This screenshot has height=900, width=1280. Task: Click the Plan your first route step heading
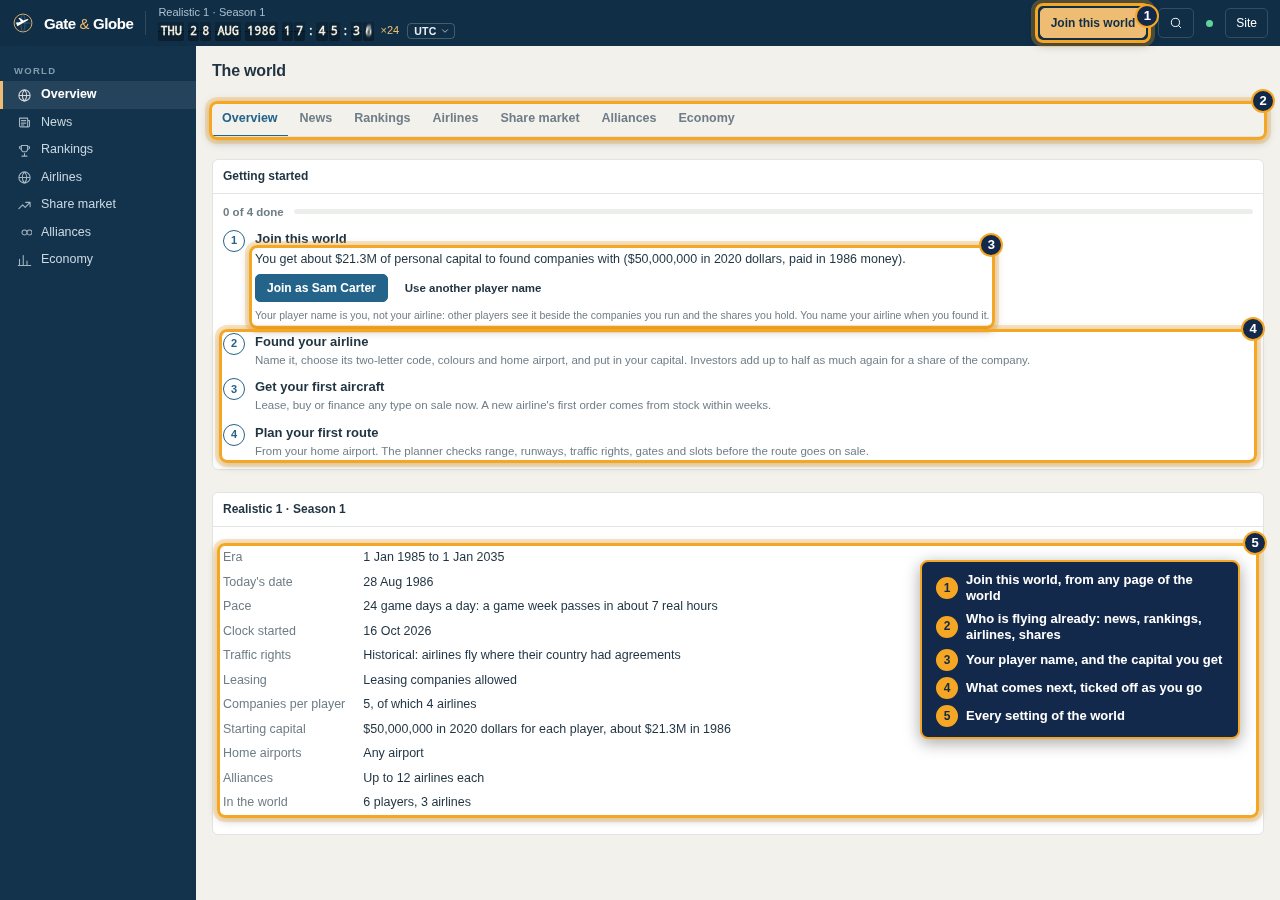pyautogui.click(x=316, y=433)
